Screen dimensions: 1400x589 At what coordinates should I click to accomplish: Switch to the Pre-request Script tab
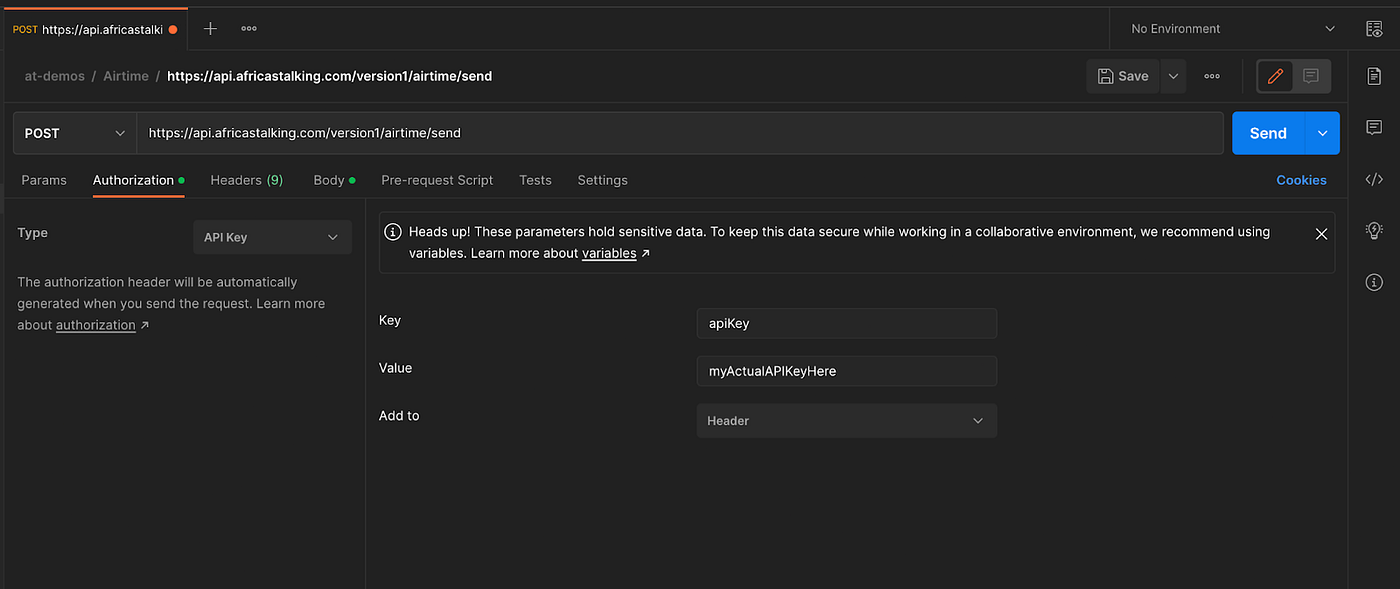point(437,180)
